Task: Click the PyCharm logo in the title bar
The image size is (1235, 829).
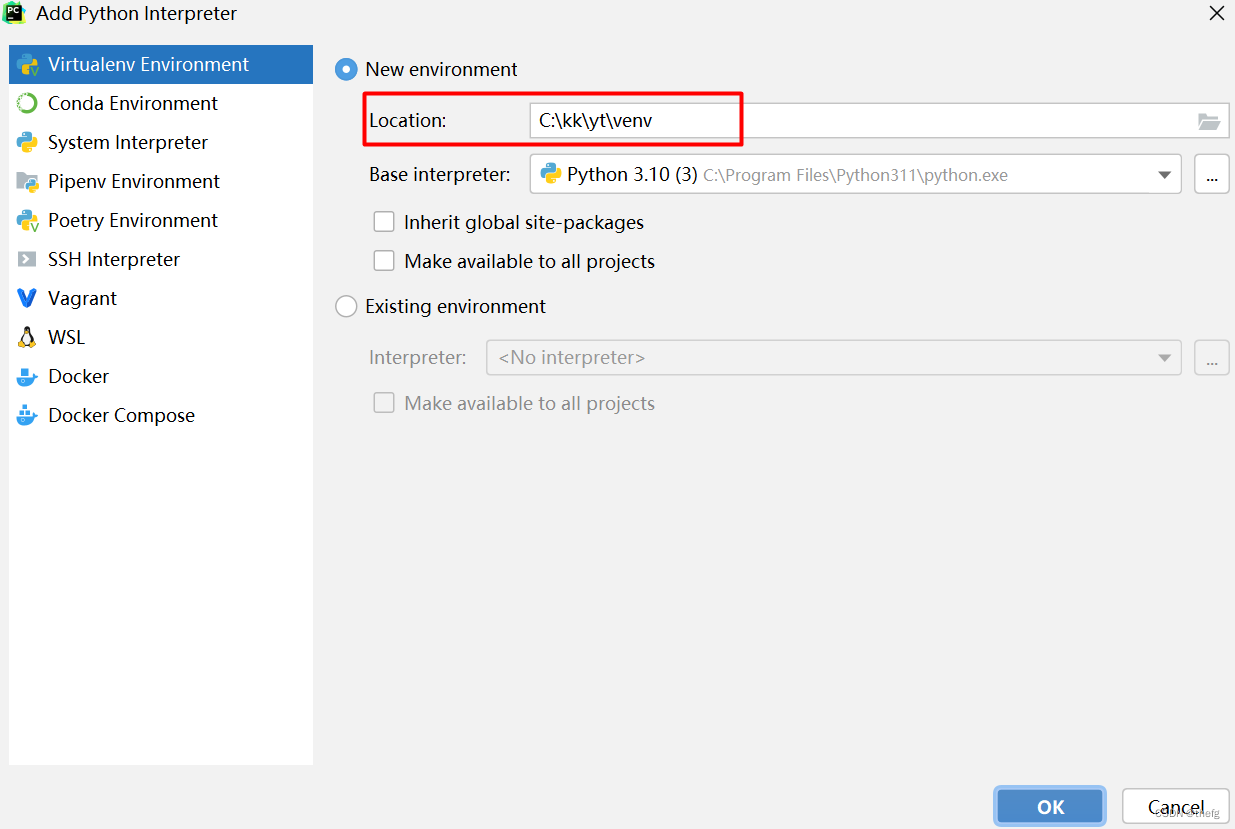Action: click(x=14, y=13)
